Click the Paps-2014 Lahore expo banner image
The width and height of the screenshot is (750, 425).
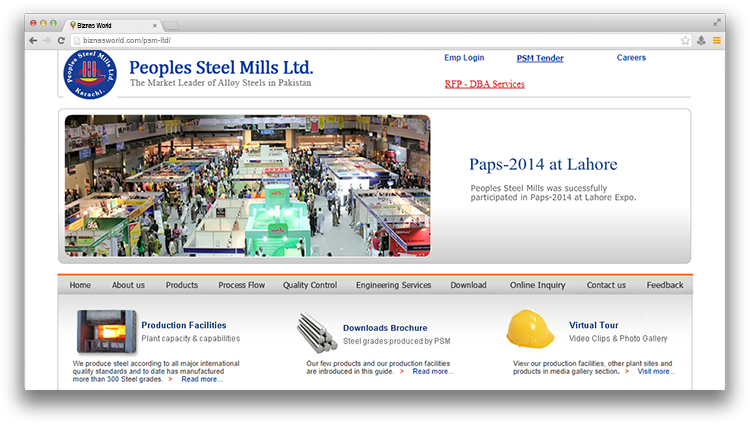coord(248,185)
